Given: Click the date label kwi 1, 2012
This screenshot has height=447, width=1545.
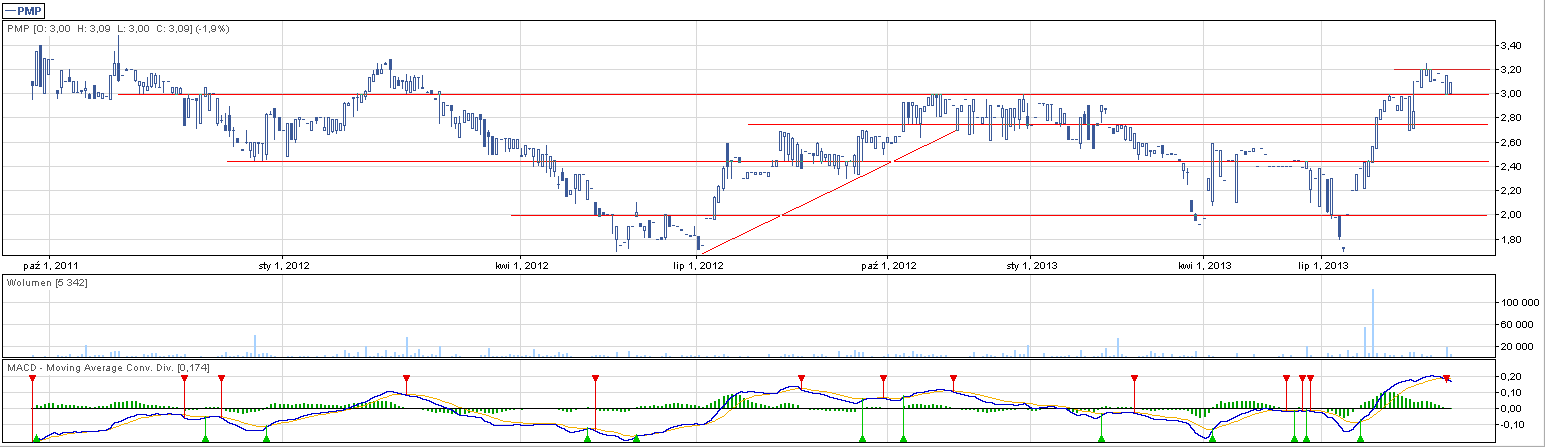Looking at the screenshot, I should [x=523, y=266].
